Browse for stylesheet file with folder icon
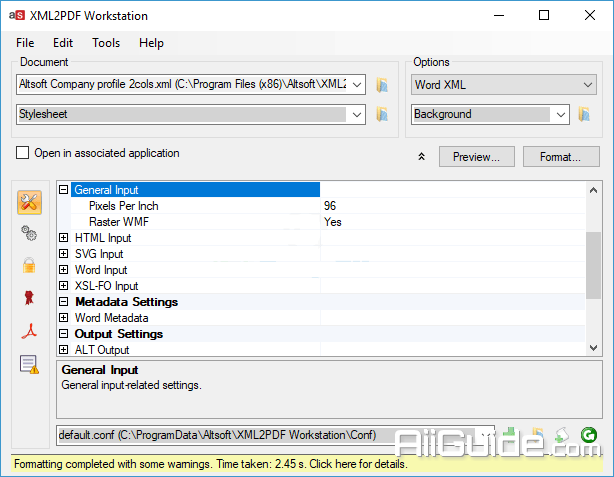This screenshot has height=477, width=614. point(382,114)
